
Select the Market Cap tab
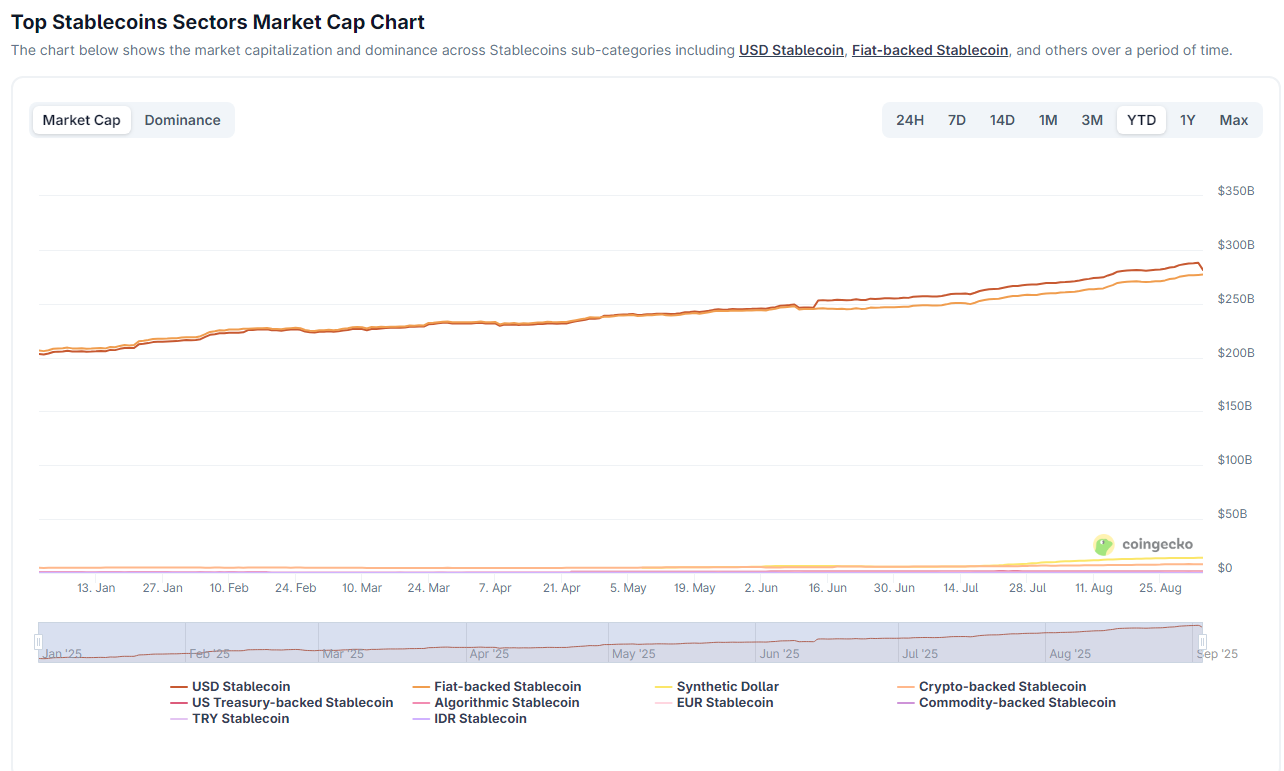(81, 120)
